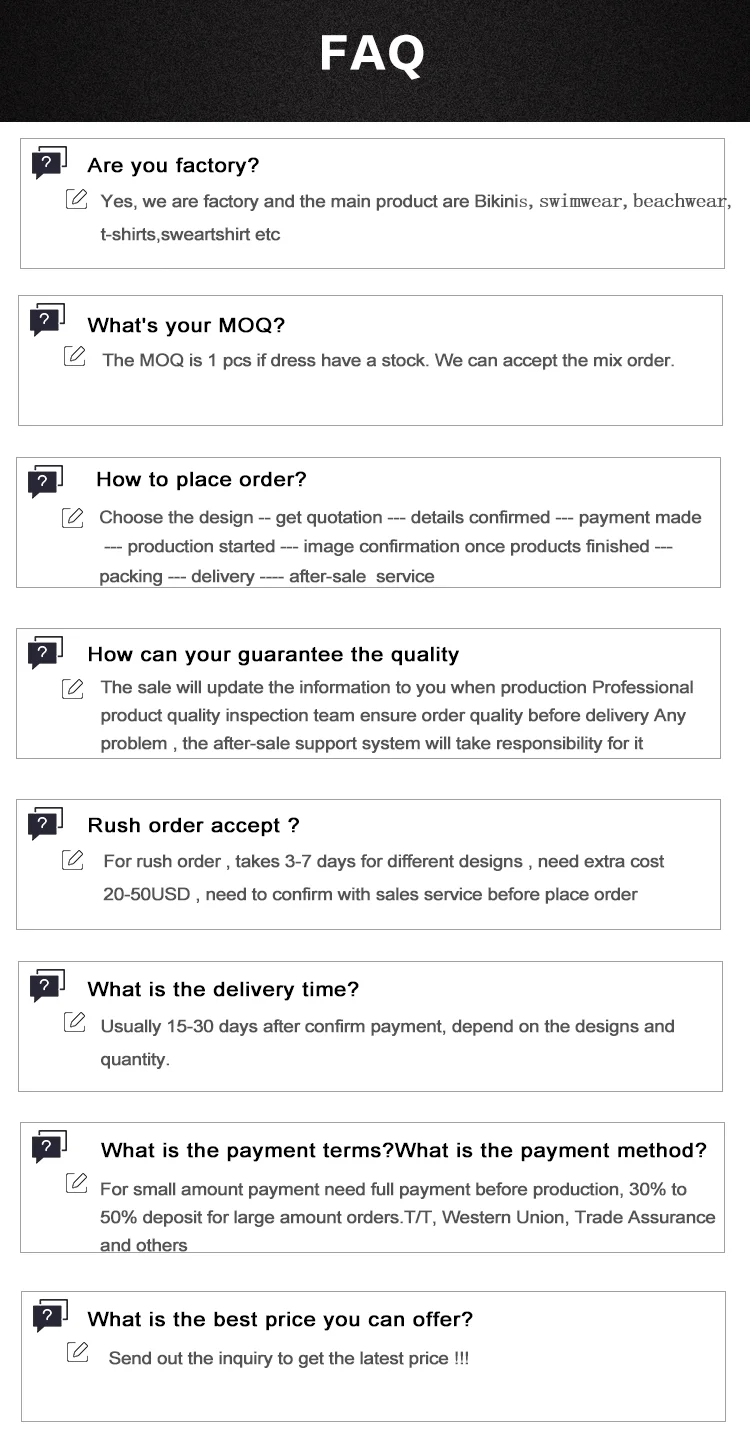Click the pencil icon before "Choose the design"

(x=72, y=517)
